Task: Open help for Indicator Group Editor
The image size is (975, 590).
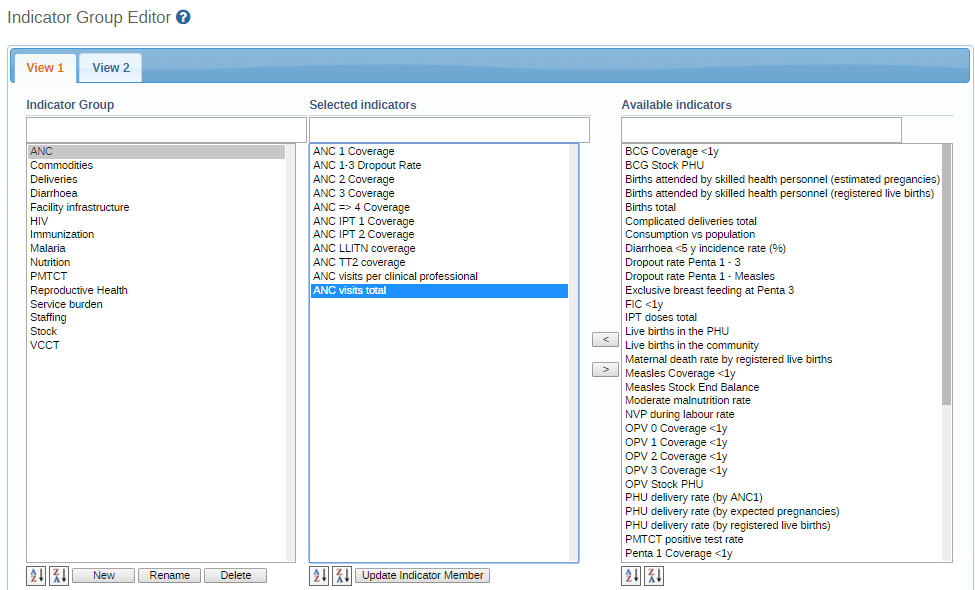Action: click(x=183, y=17)
